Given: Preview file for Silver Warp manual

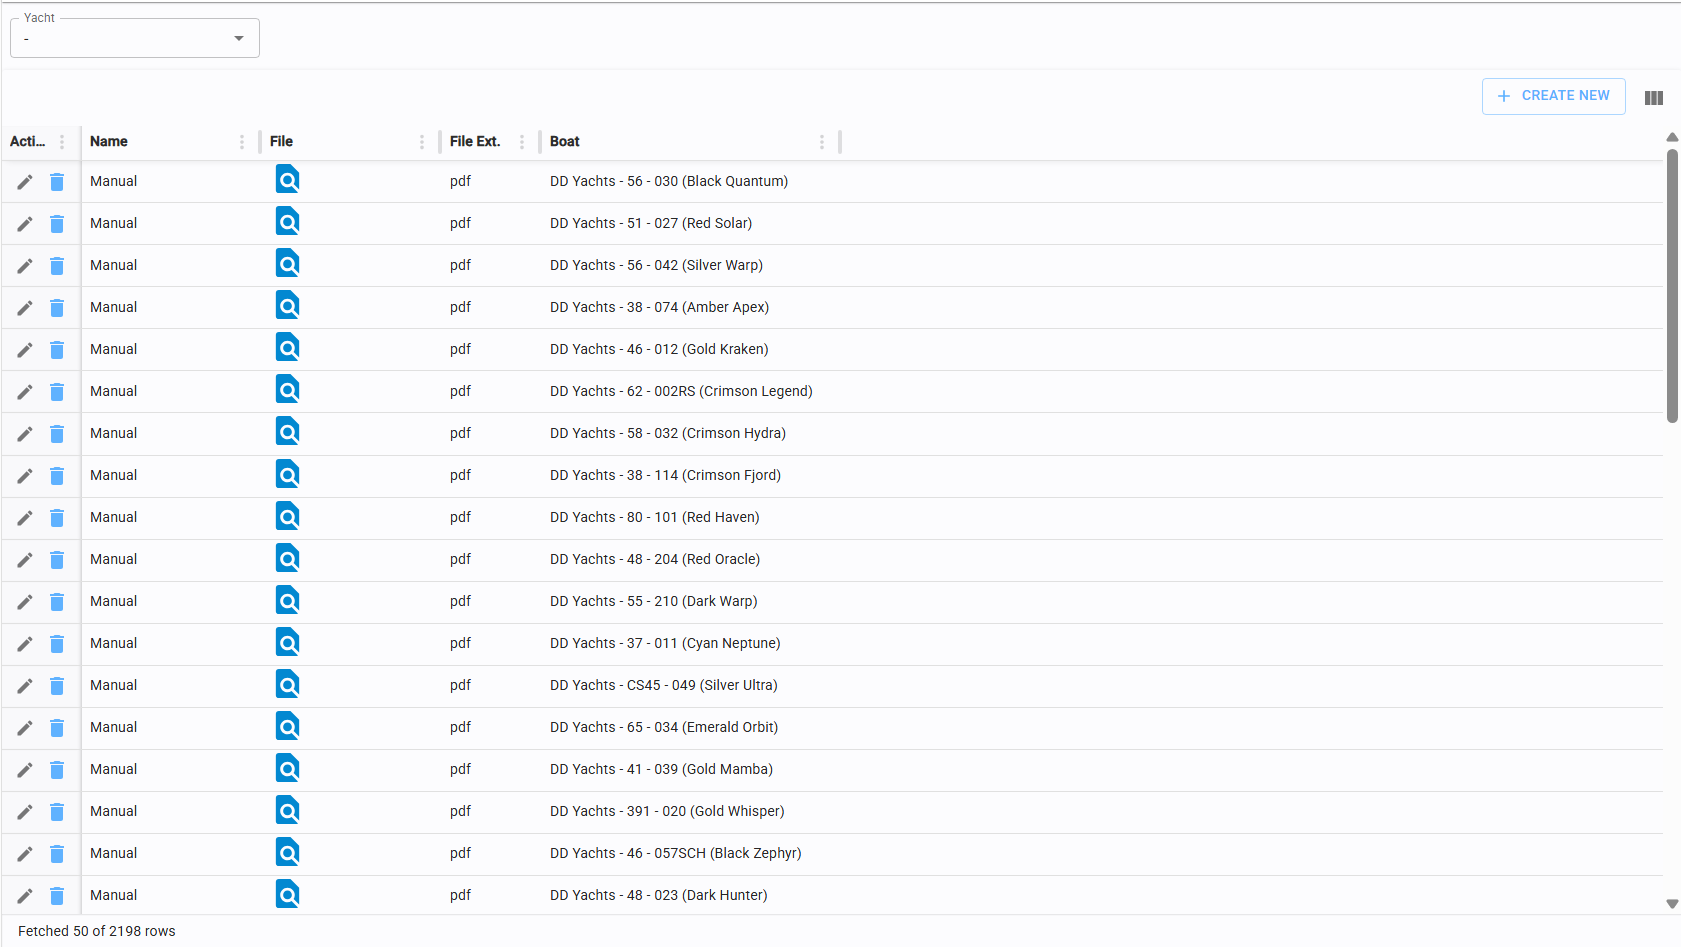Looking at the screenshot, I should (x=287, y=265).
